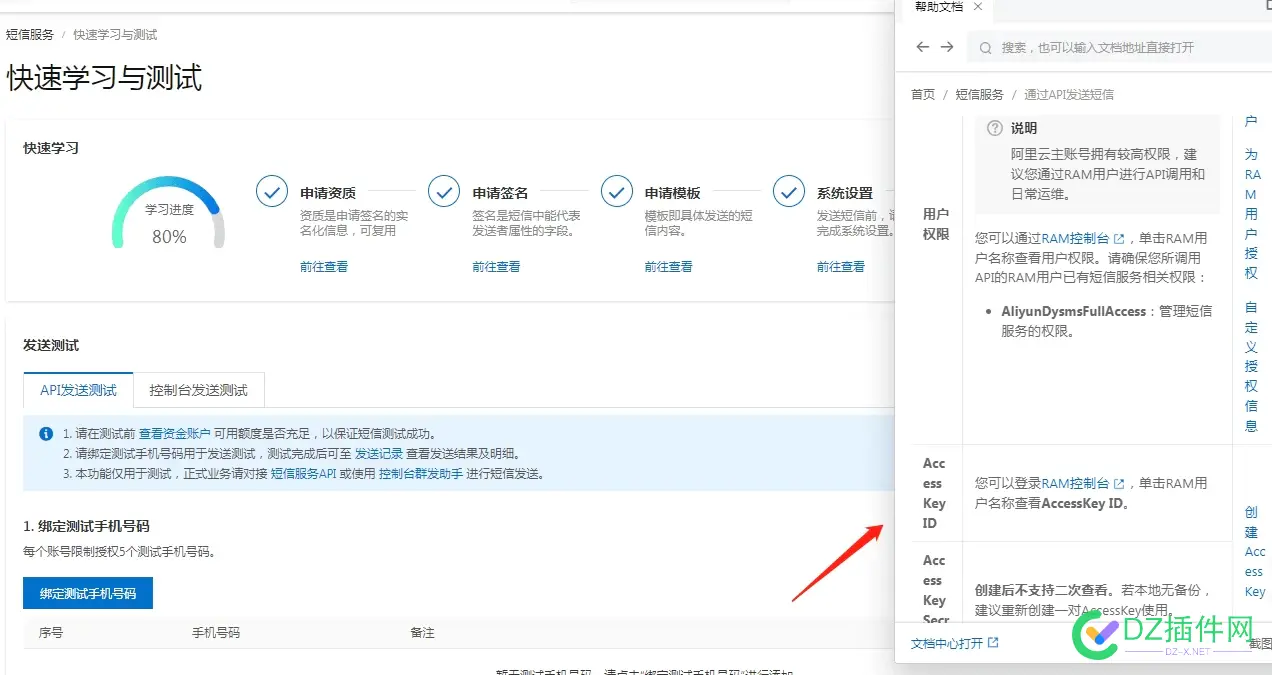
Task: Click external link icon after first RAM控制台
Action: tap(1120, 239)
